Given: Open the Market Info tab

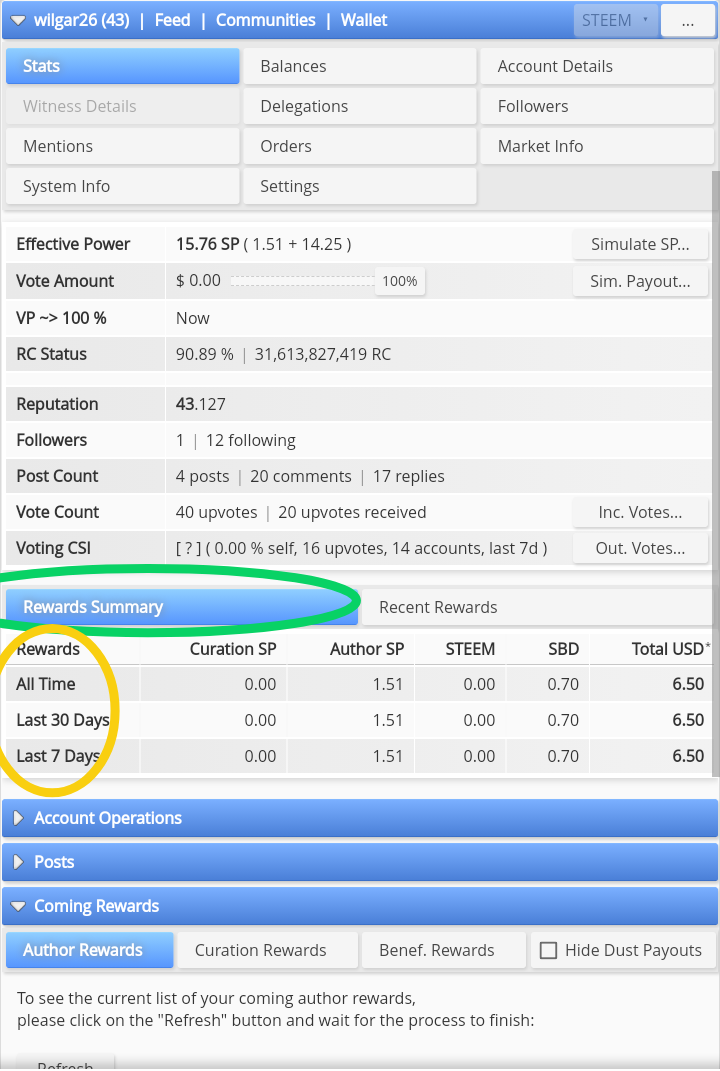Looking at the screenshot, I should pyautogui.click(x=597, y=146).
